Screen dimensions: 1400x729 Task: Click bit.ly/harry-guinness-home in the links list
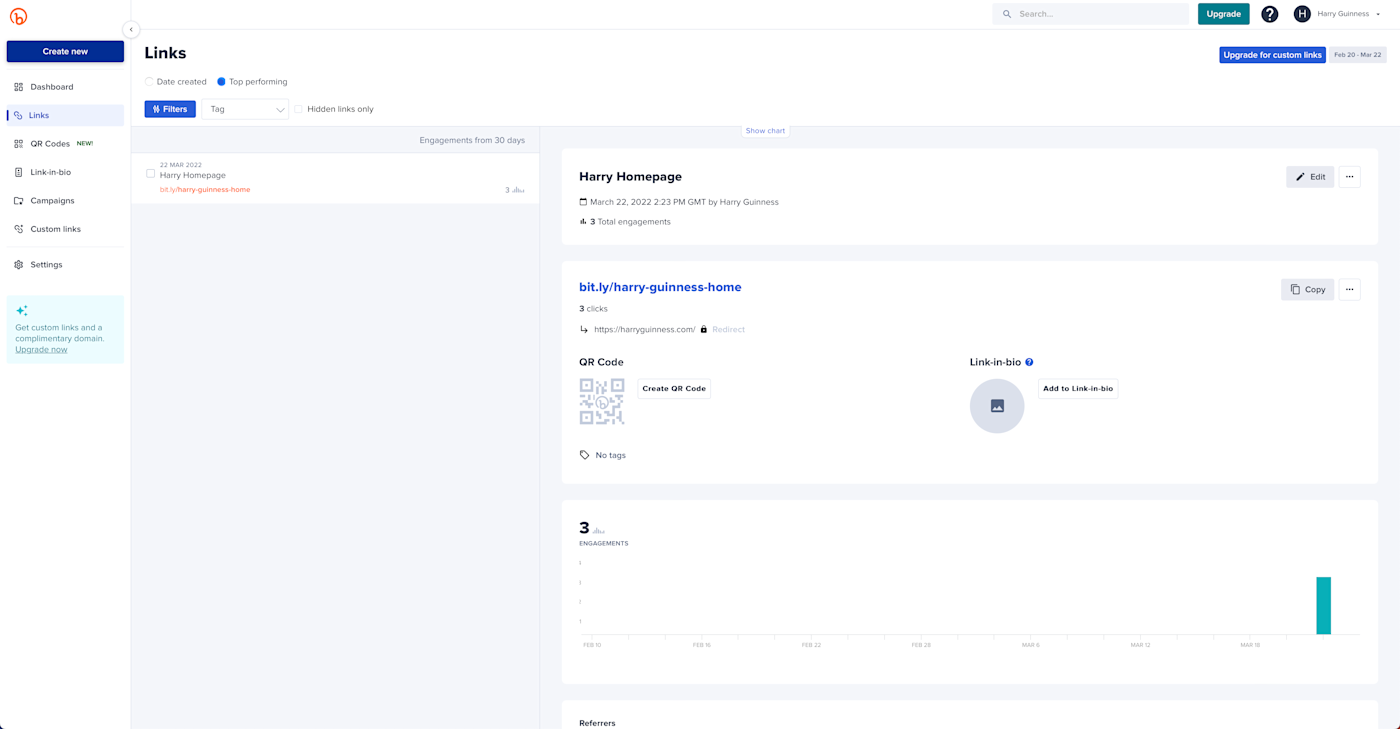pyautogui.click(x=205, y=190)
